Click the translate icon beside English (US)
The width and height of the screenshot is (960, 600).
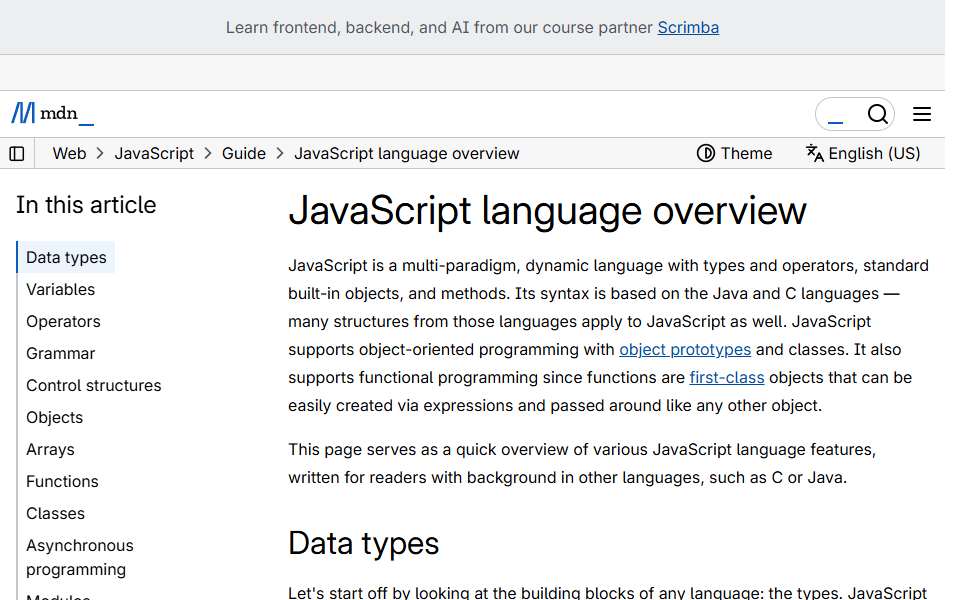[x=814, y=153]
